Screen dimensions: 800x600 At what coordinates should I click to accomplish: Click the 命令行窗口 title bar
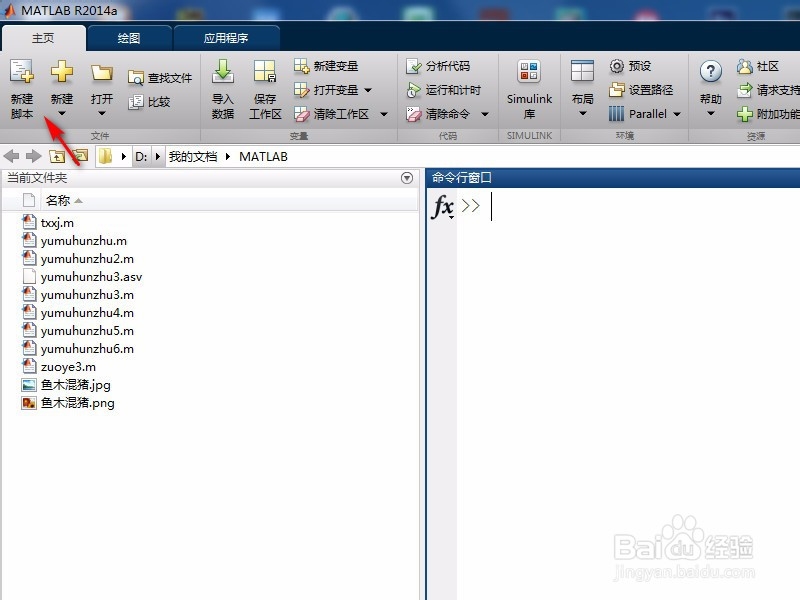(613, 178)
